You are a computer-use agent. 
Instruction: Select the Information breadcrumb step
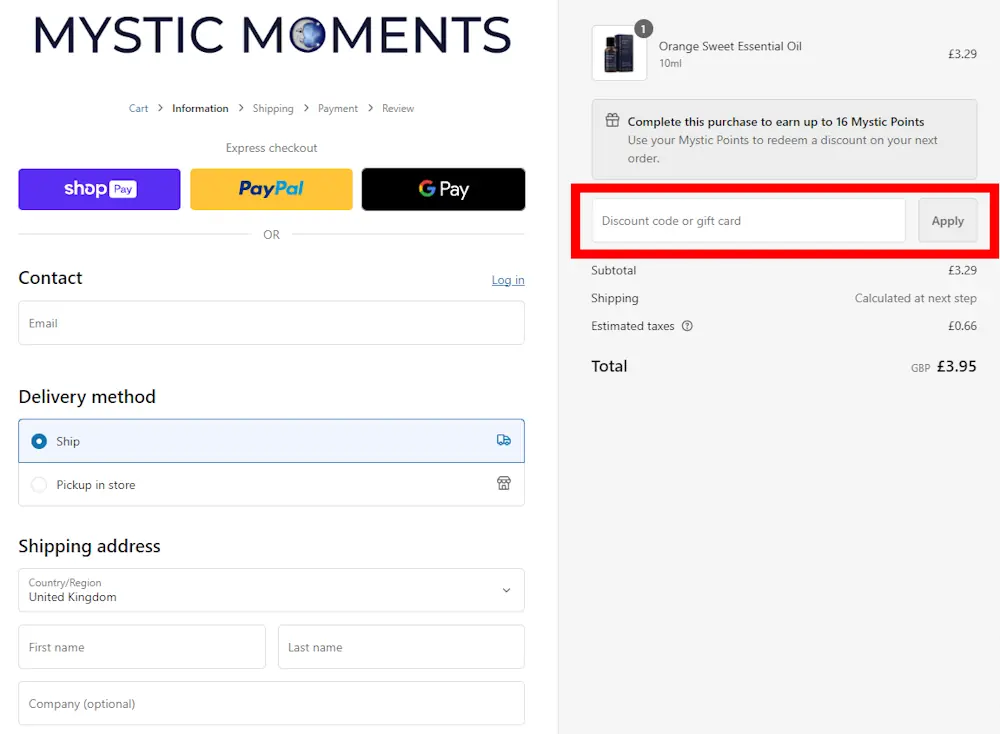(200, 108)
